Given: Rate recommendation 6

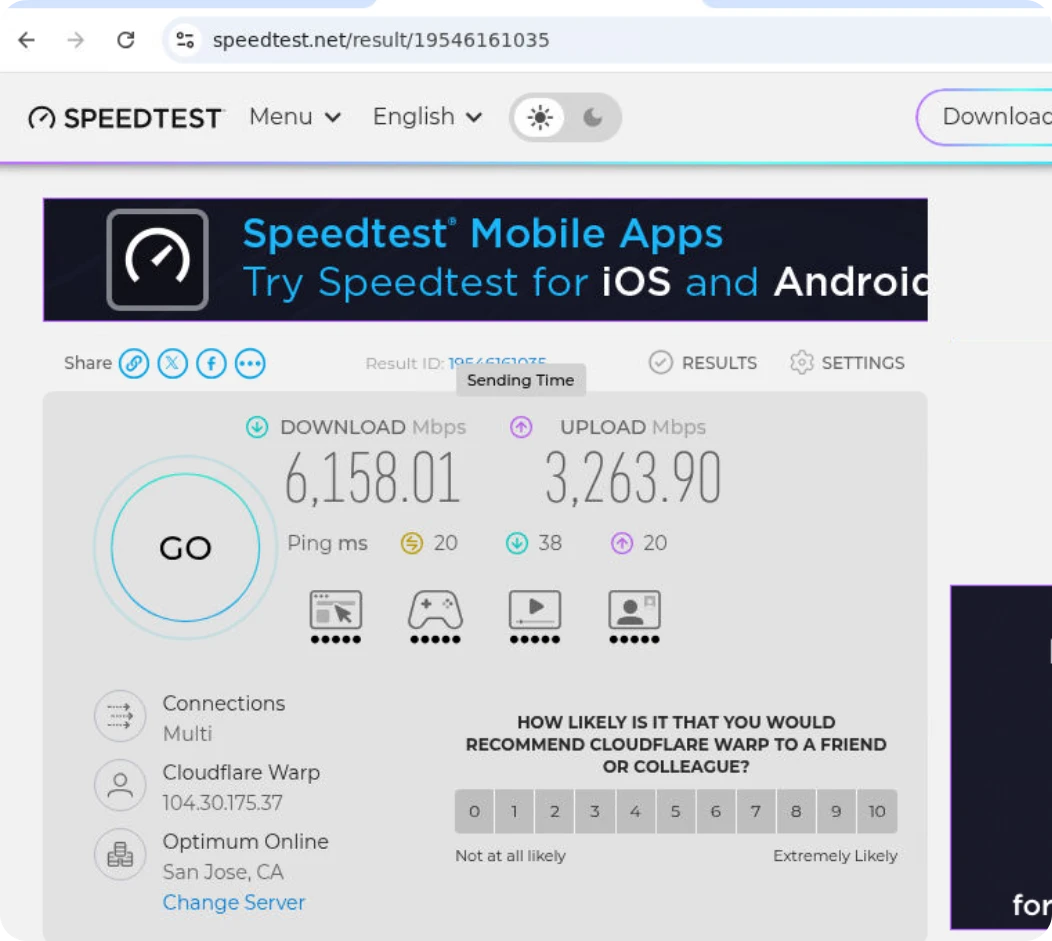Looking at the screenshot, I should pos(716,812).
